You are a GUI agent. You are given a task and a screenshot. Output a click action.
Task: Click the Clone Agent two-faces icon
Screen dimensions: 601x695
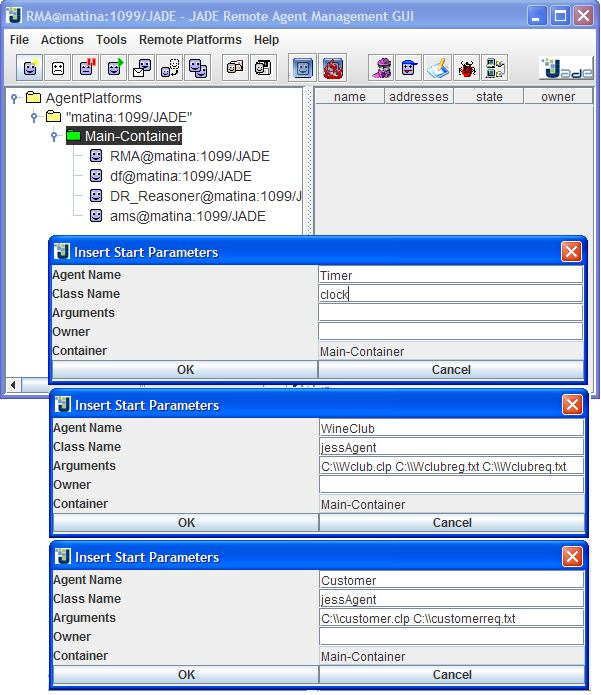198,68
